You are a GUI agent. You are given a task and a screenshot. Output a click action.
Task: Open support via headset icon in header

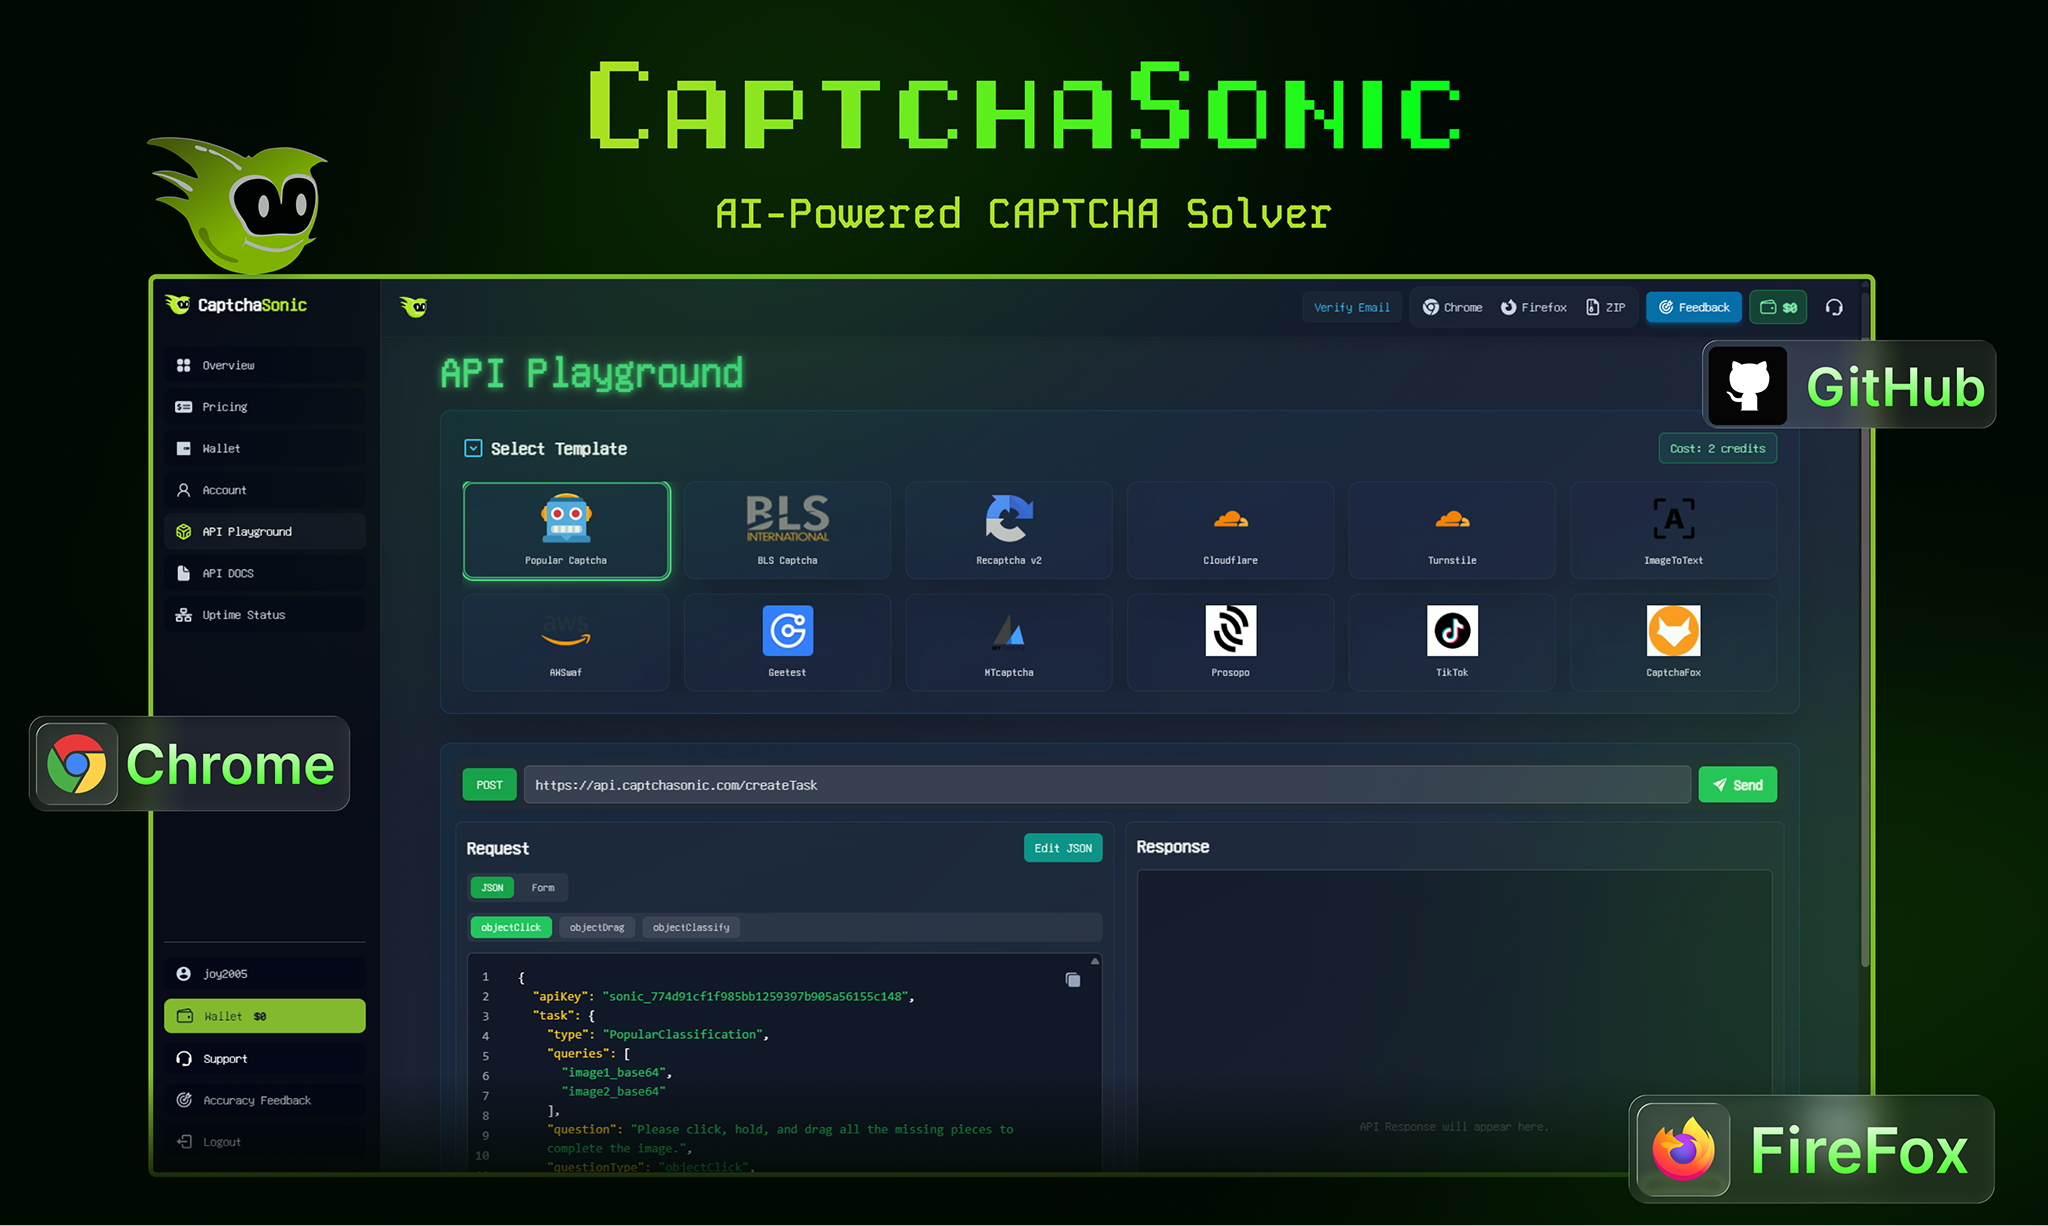pyautogui.click(x=1834, y=308)
